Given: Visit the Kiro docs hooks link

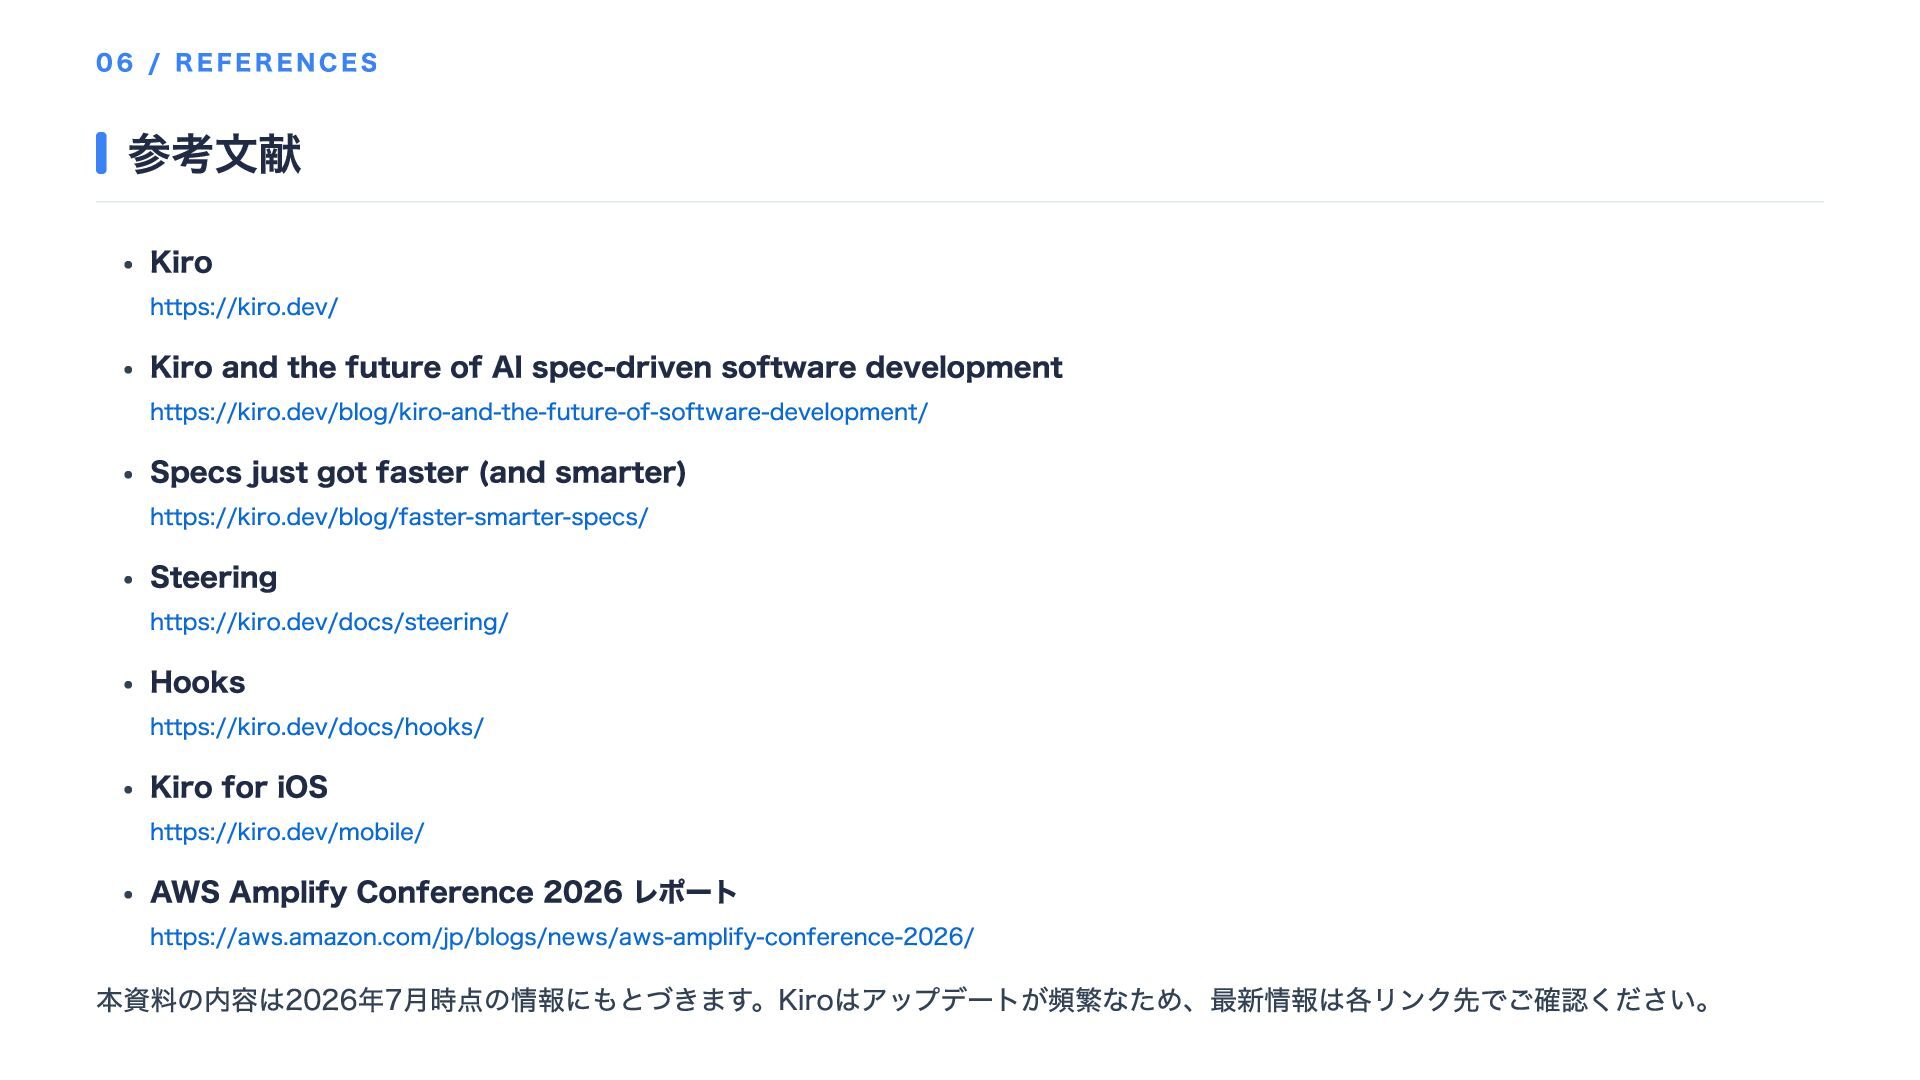Looking at the screenshot, I should click(x=317, y=727).
